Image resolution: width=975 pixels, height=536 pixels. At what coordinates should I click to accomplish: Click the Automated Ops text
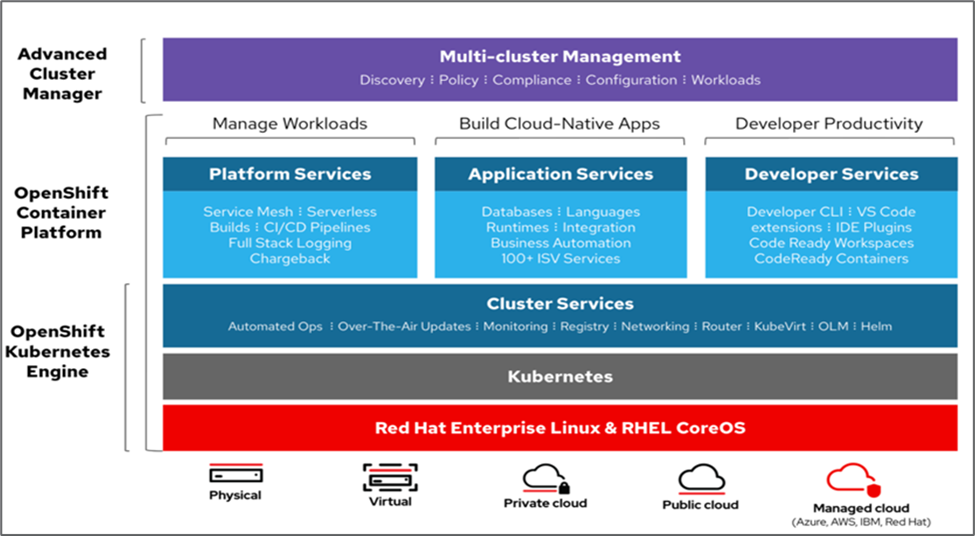(275, 326)
